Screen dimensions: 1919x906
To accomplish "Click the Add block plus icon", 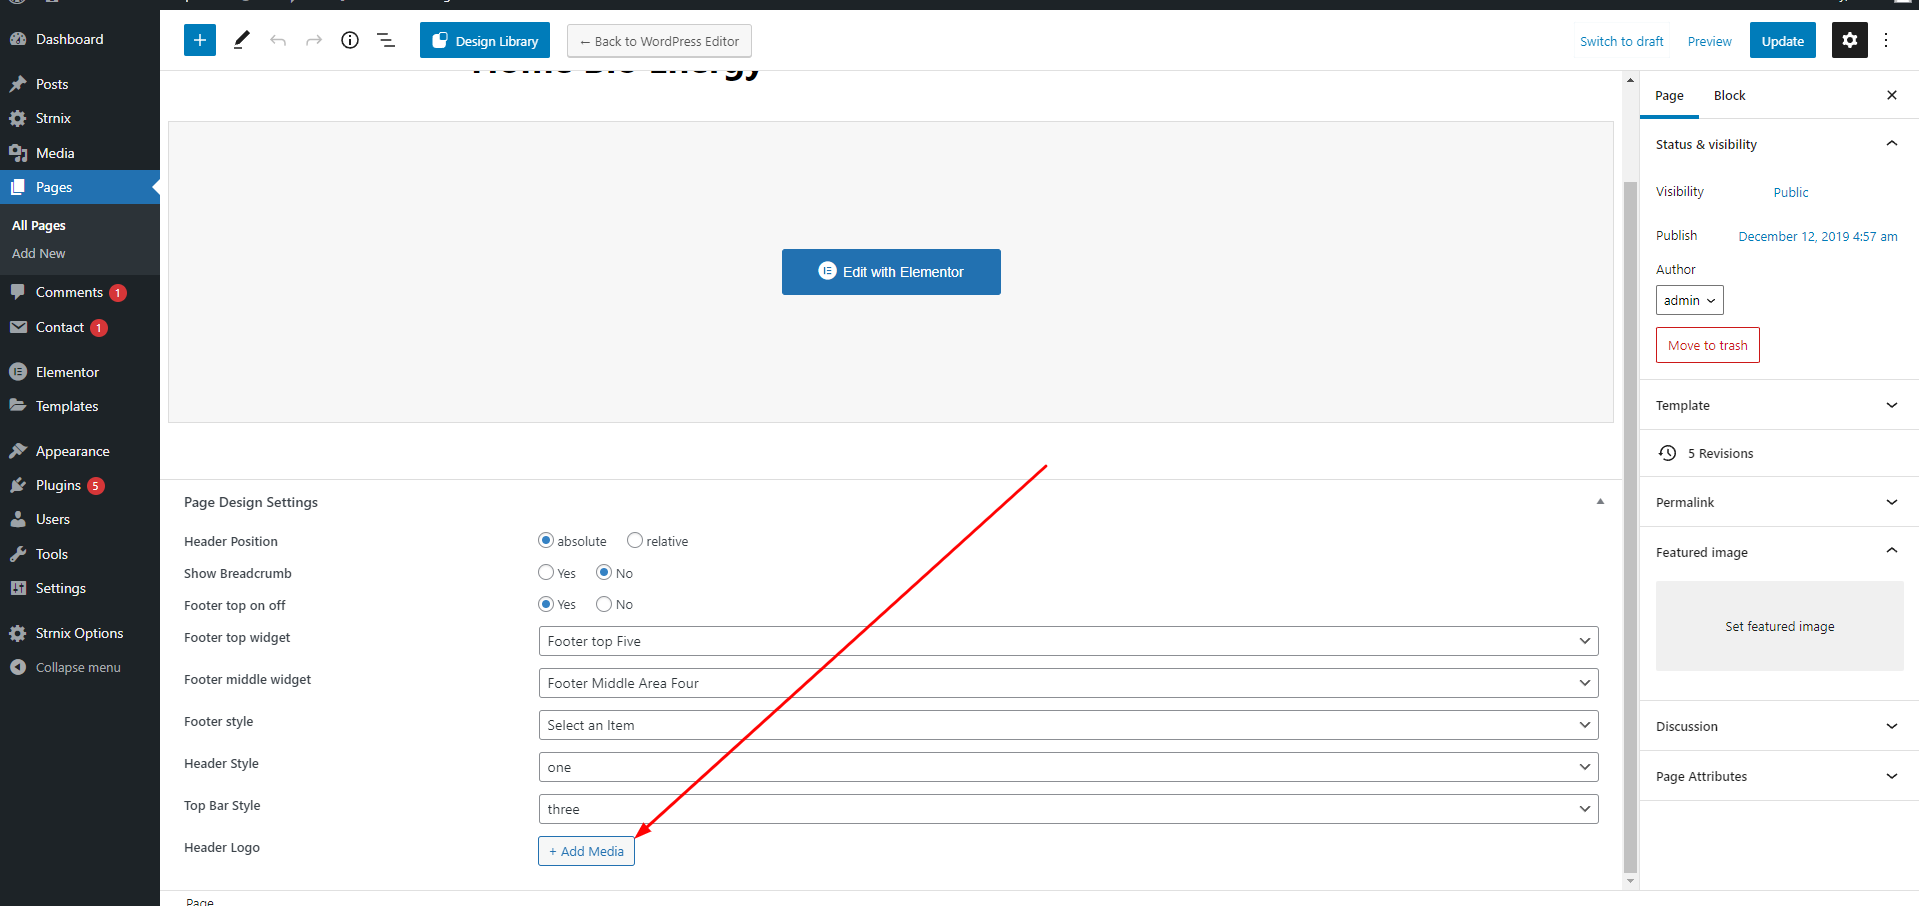I will [x=200, y=40].
